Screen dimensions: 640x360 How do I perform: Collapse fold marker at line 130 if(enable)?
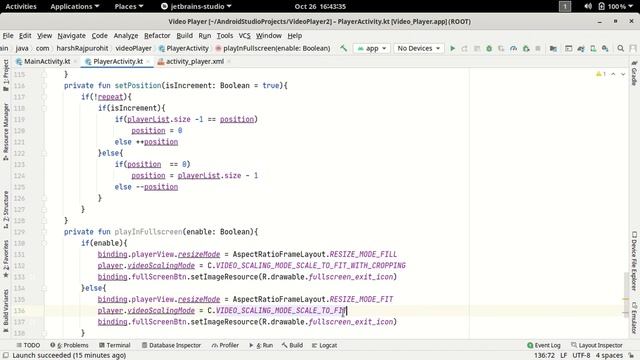(x=44, y=243)
